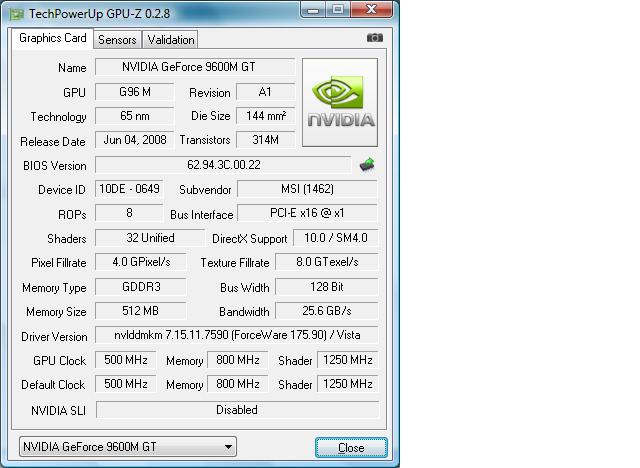Click the Bandwidth field 25.6 GB/s
Image resolution: width=640 pixels, height=468 pixels.
click(327, 311)
